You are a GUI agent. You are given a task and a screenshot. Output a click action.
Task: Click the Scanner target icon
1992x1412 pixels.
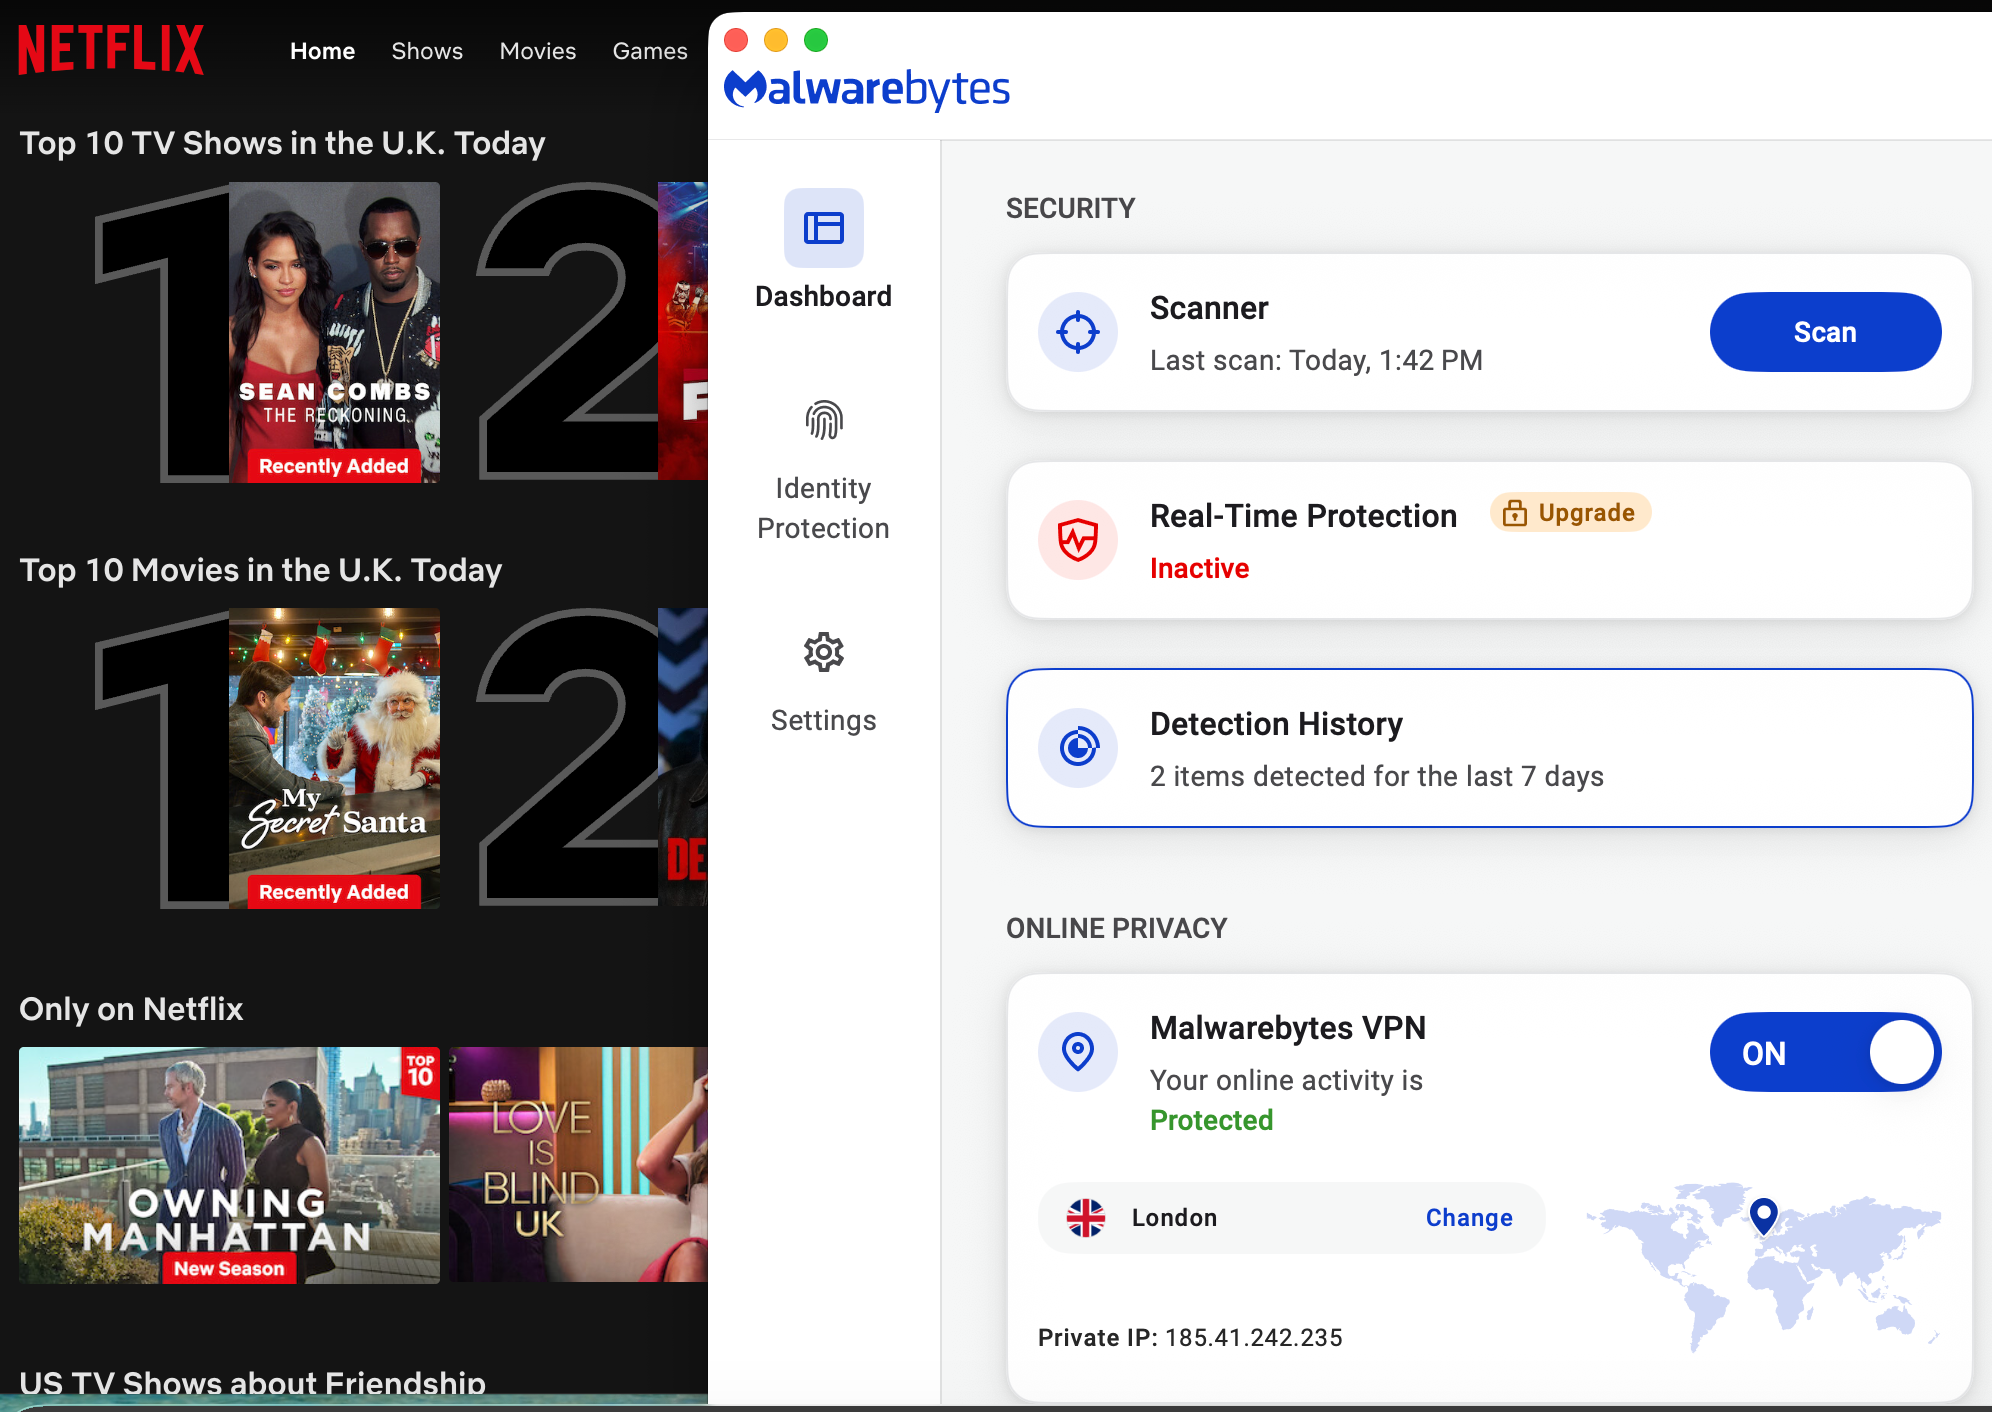point(1078,332)
